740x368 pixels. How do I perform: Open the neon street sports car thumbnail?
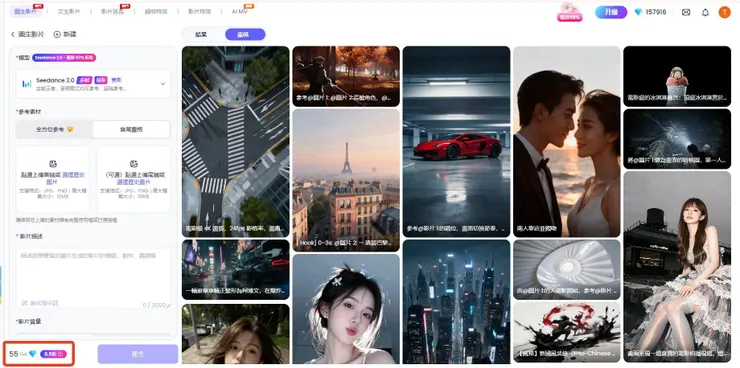(235, 269)
